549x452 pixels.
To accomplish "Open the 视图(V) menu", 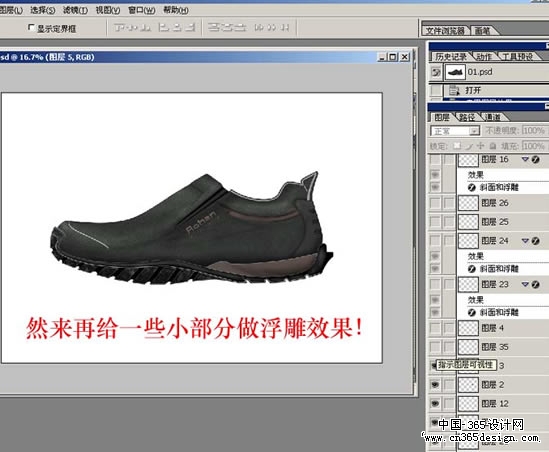I will (x=108, y=10).
